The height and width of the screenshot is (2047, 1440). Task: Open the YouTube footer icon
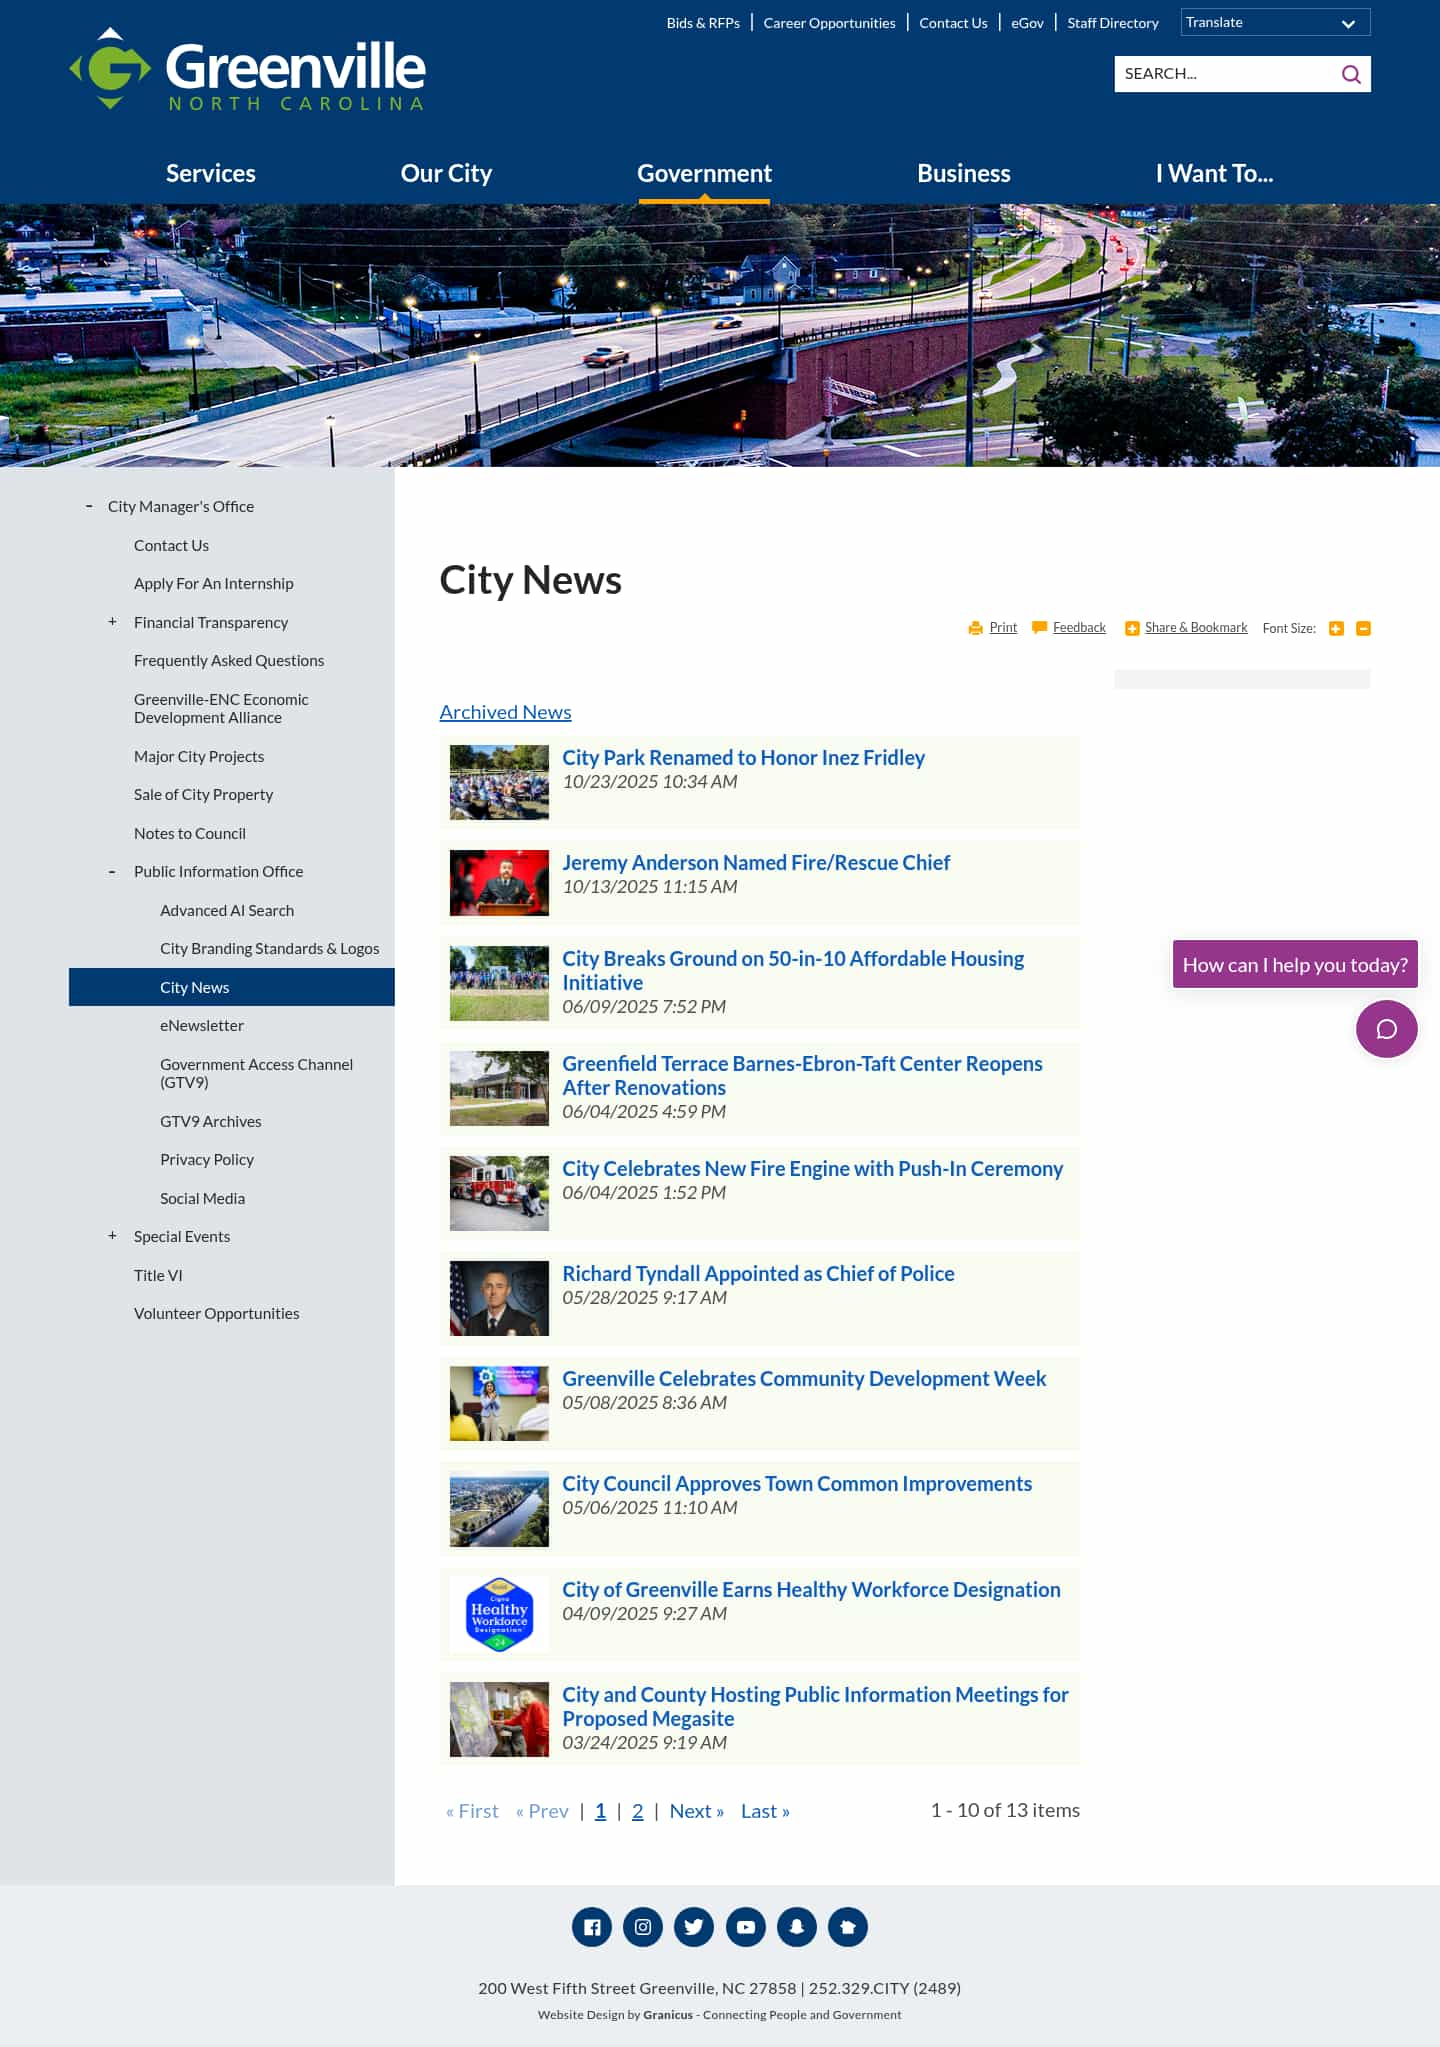pos(746,1927)
